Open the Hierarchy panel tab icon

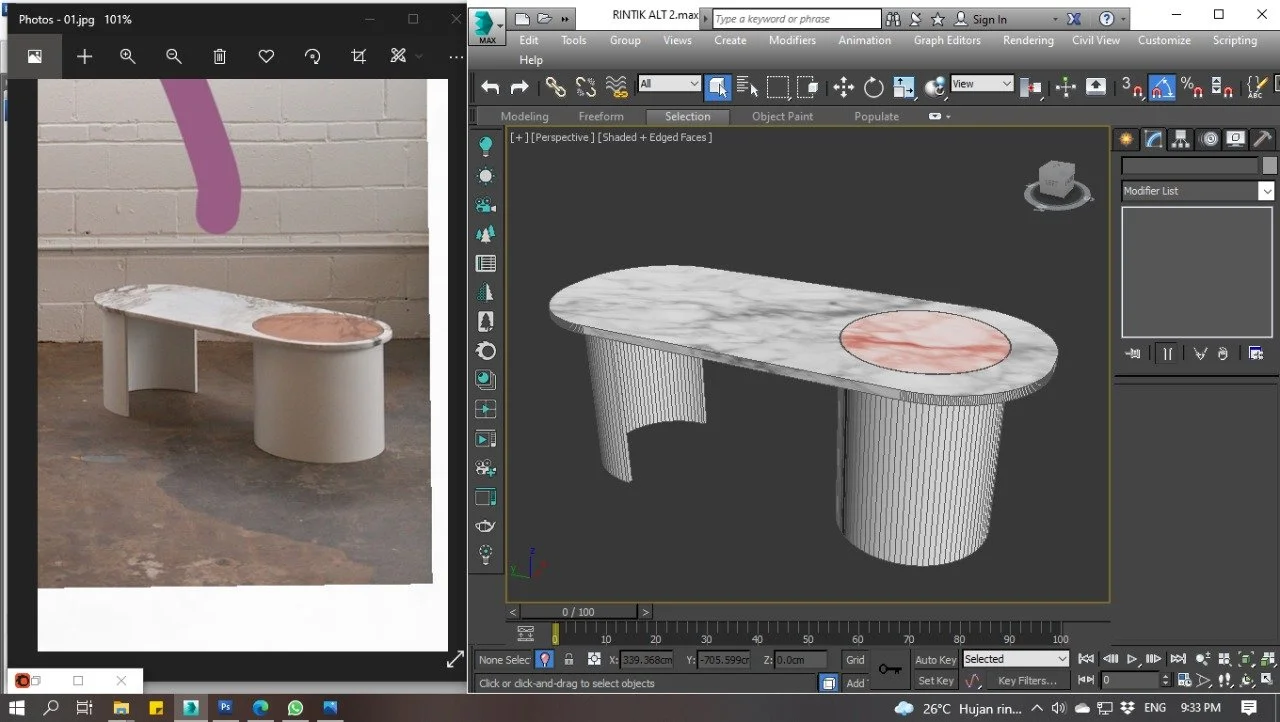tap(1181, 139)
